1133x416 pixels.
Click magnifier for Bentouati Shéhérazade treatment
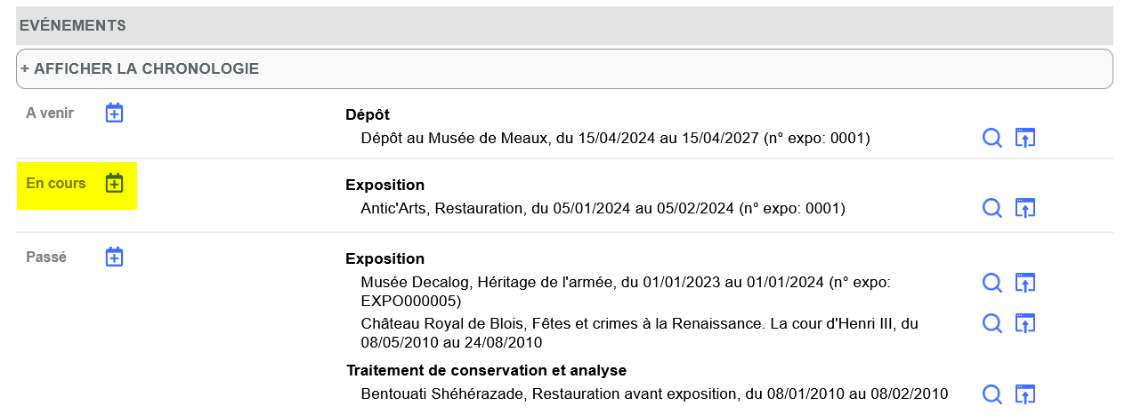click(992, 393)
